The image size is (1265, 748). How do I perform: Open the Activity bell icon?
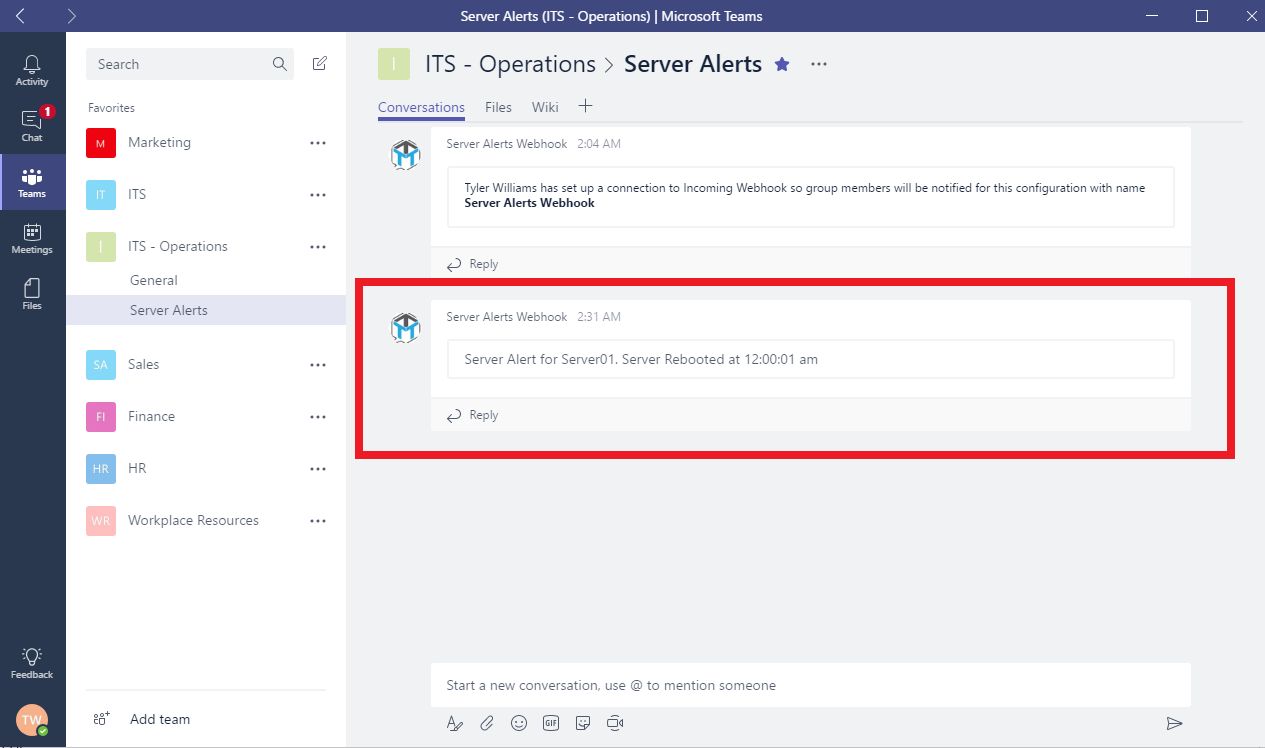coord(32,70)
